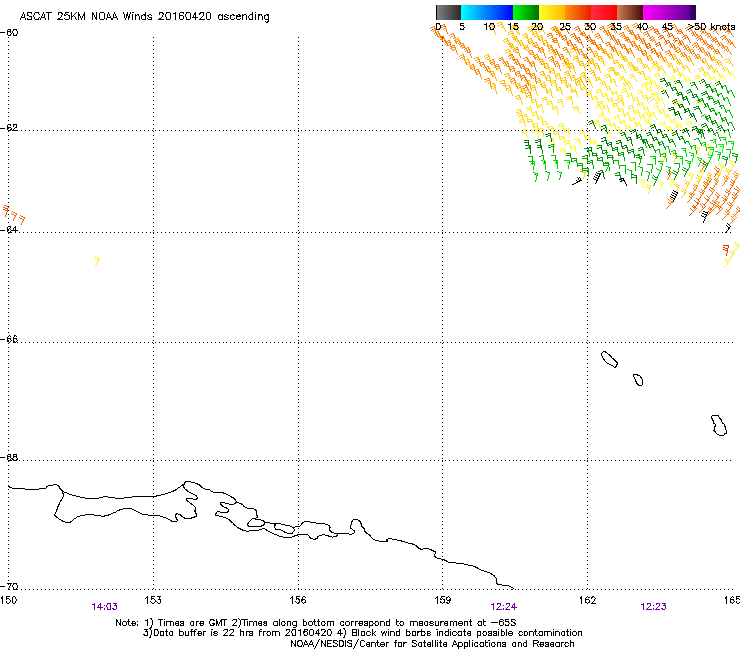Click the gray 0–5 knots color bar segment

tap(448, 12)
